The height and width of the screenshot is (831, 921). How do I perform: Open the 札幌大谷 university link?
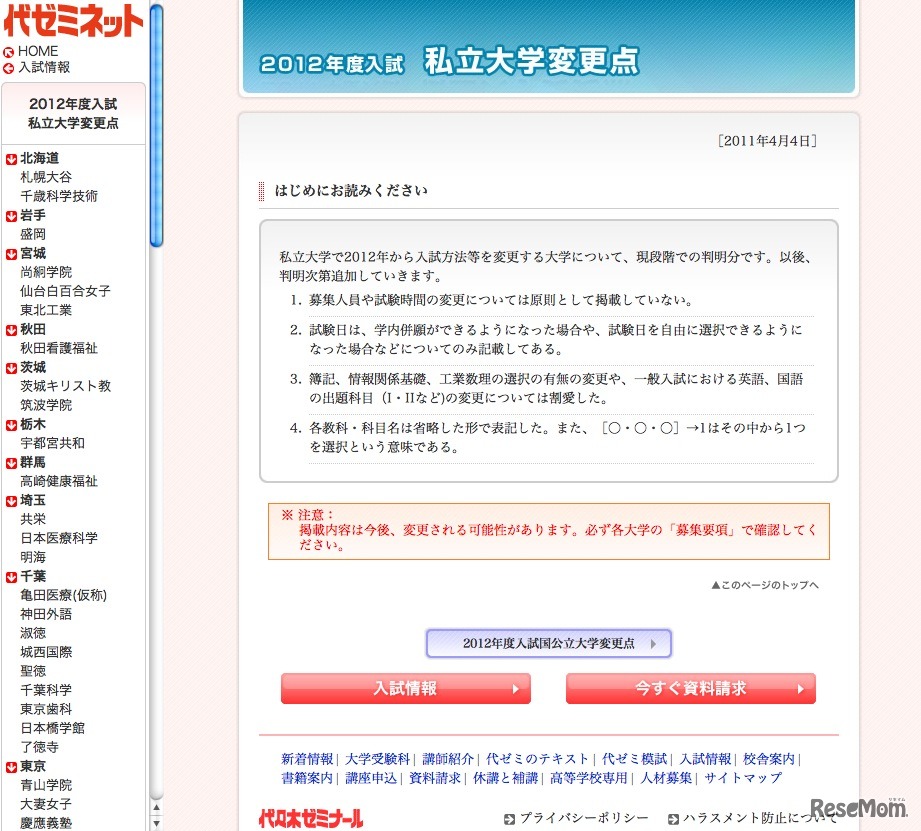(x=45, y=176)
